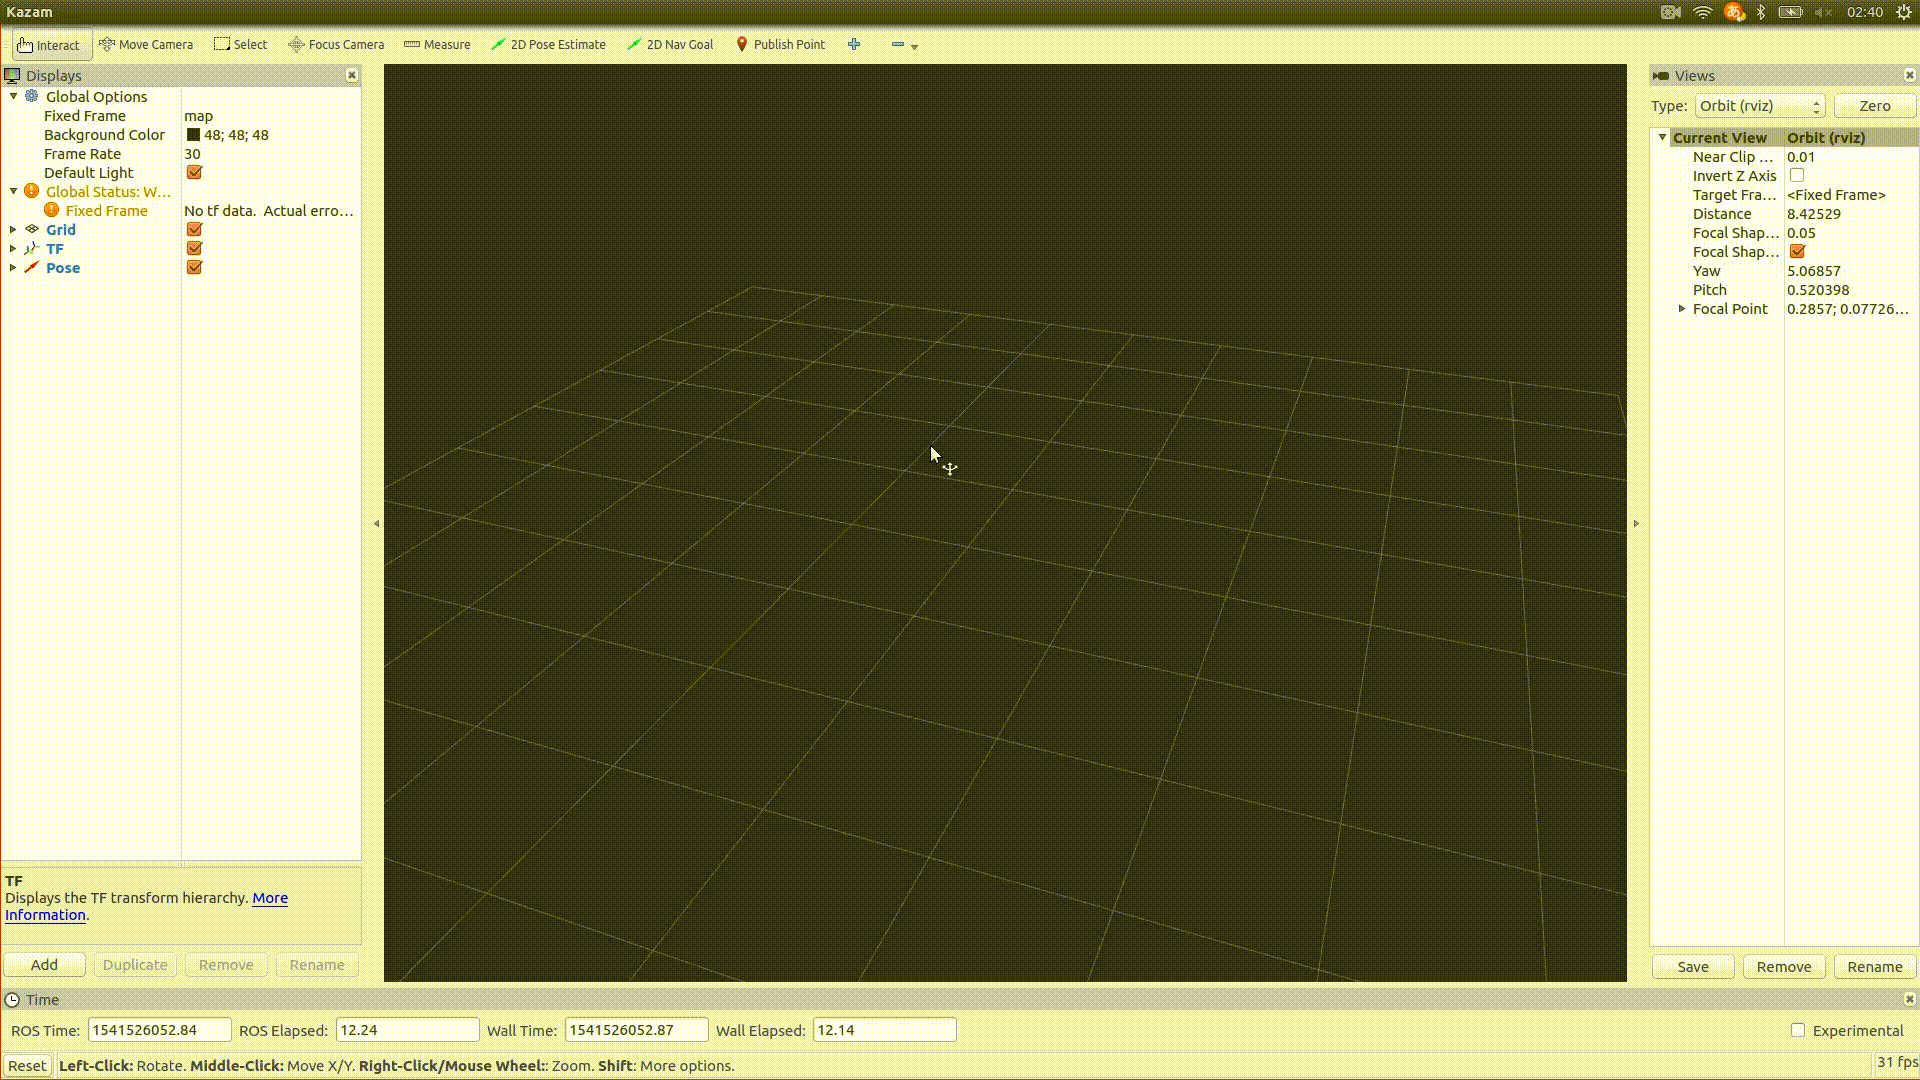This screenshot has width=1920, height=1080.
Task: Close the Displays panel
Action: 352,75
